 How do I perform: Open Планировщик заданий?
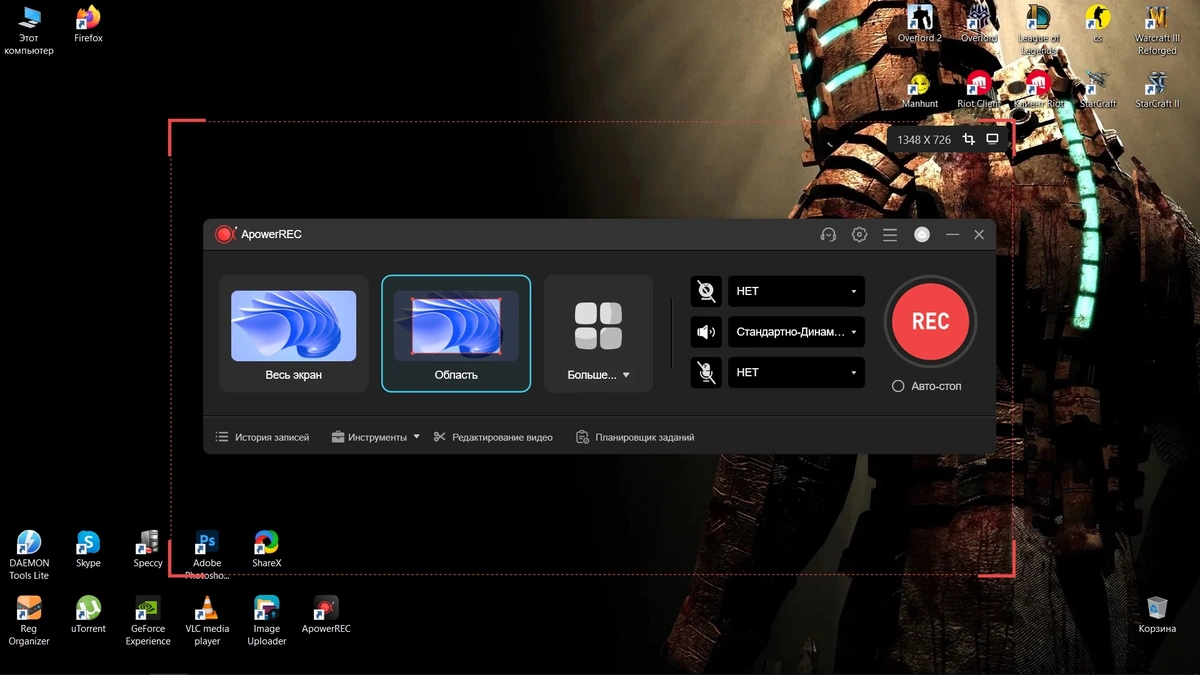635,437
